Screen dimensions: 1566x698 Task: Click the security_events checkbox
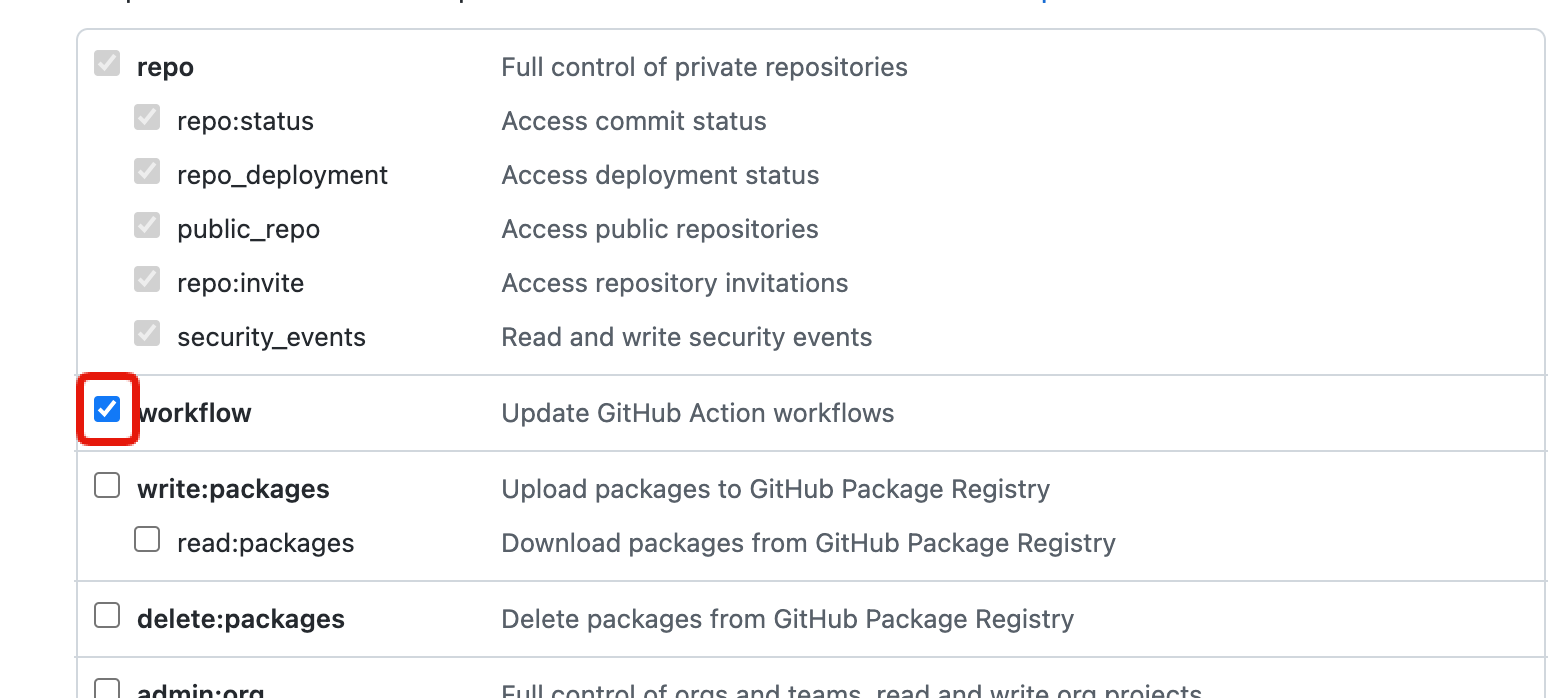point(147,334)
